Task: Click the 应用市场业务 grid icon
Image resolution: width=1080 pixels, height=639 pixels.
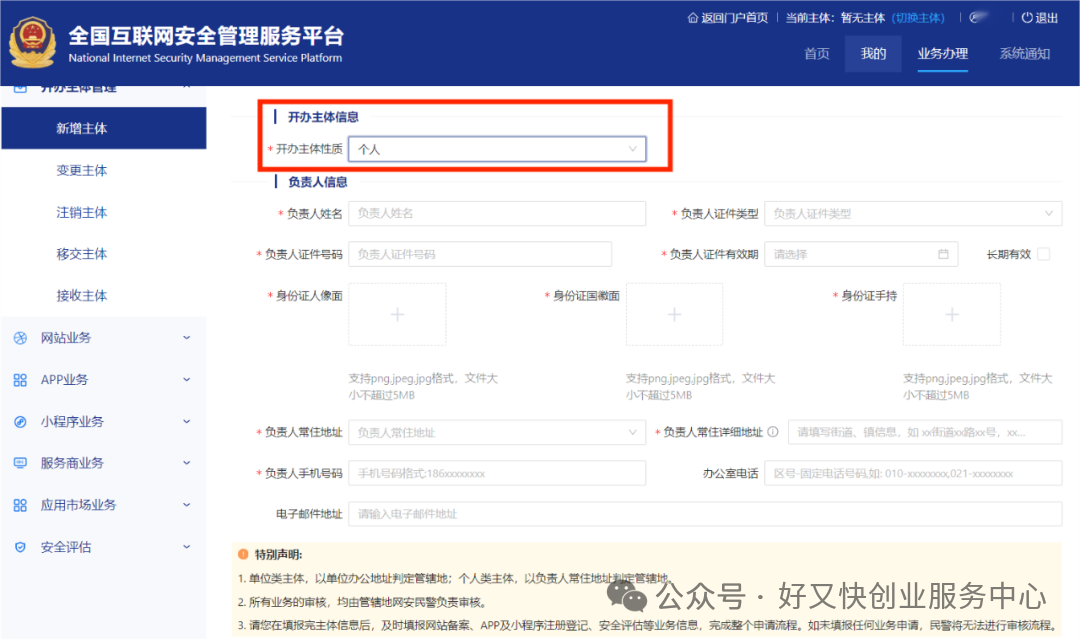Action: coord(20,505)
